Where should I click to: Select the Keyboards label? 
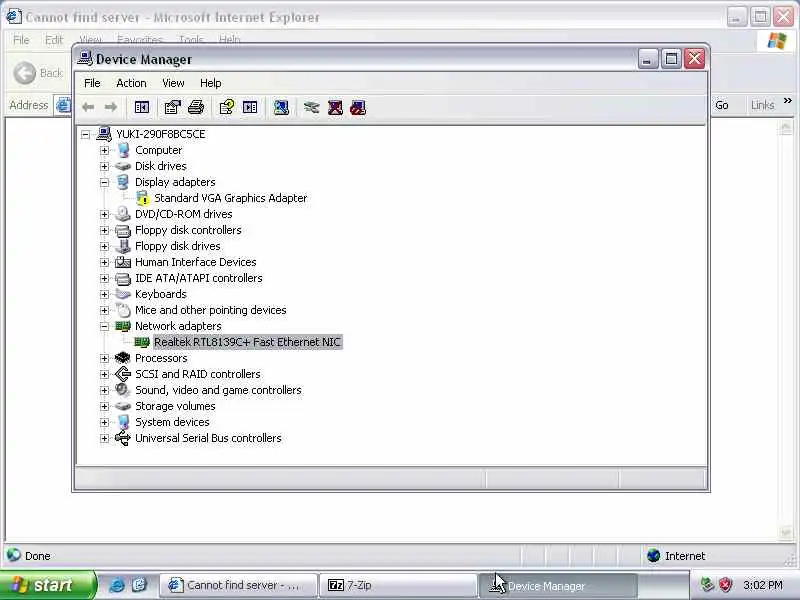pyautogui.click(x=161, y=294)
